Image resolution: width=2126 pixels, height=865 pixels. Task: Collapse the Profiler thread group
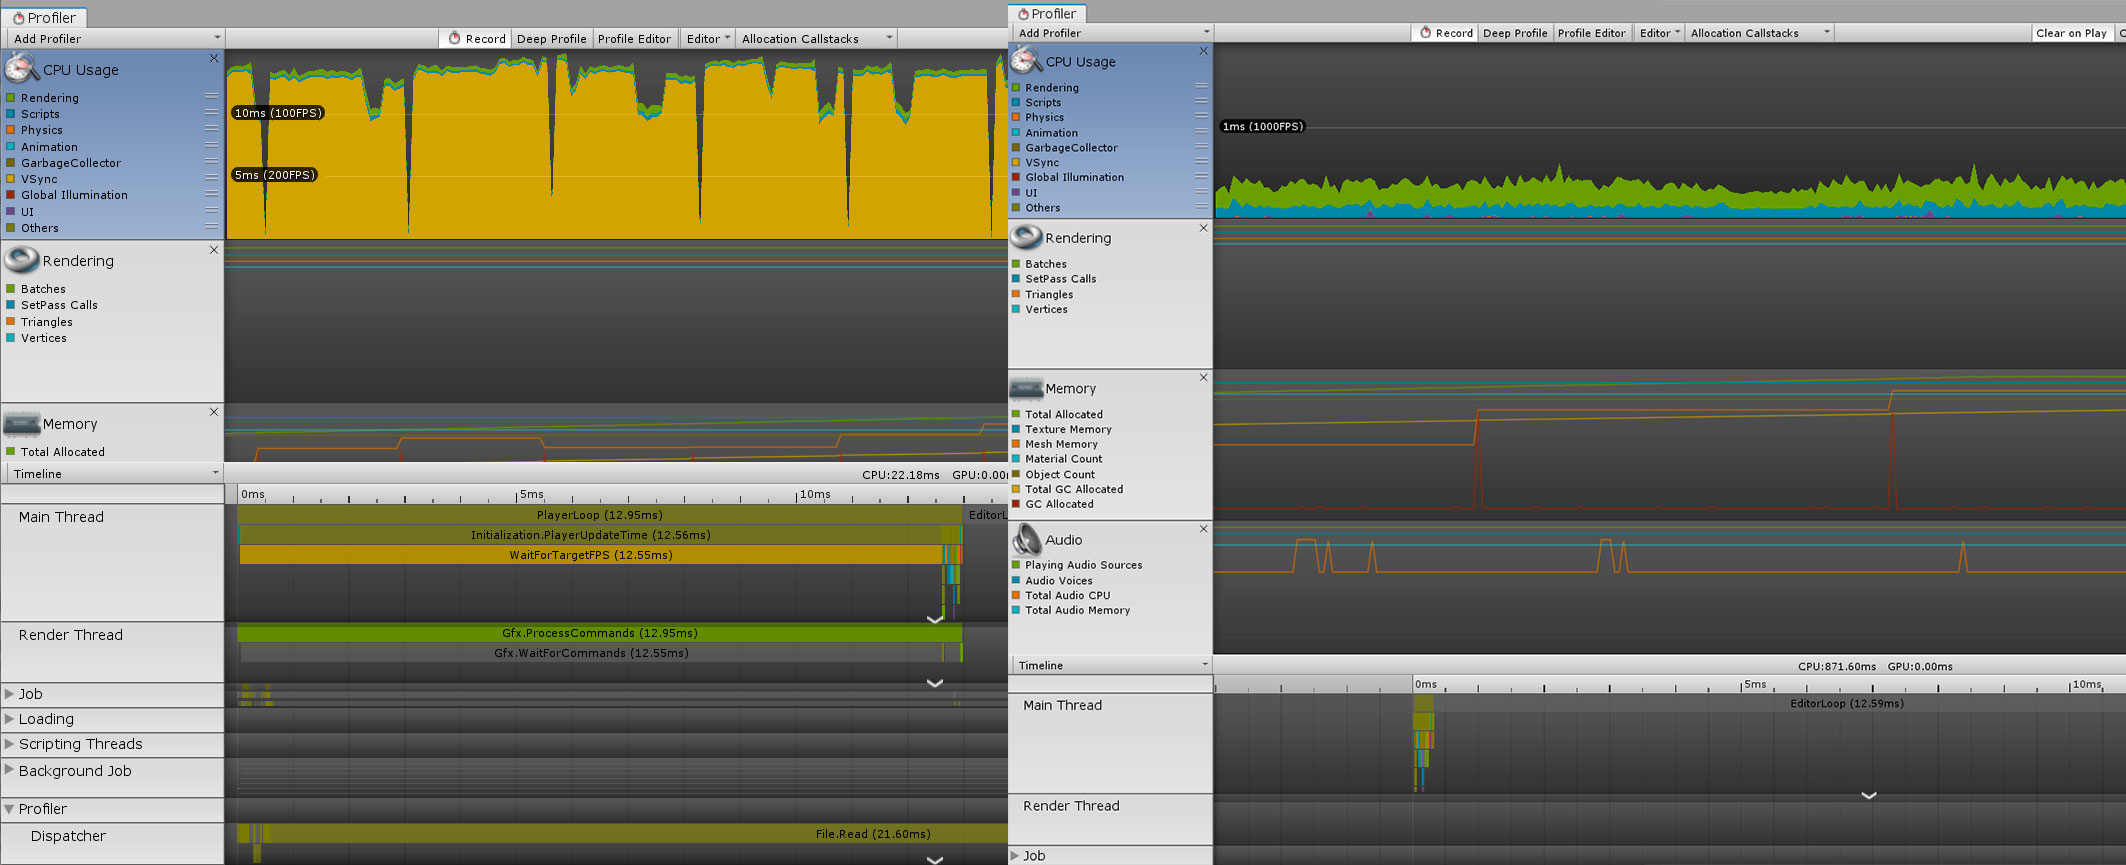point(9,809)
